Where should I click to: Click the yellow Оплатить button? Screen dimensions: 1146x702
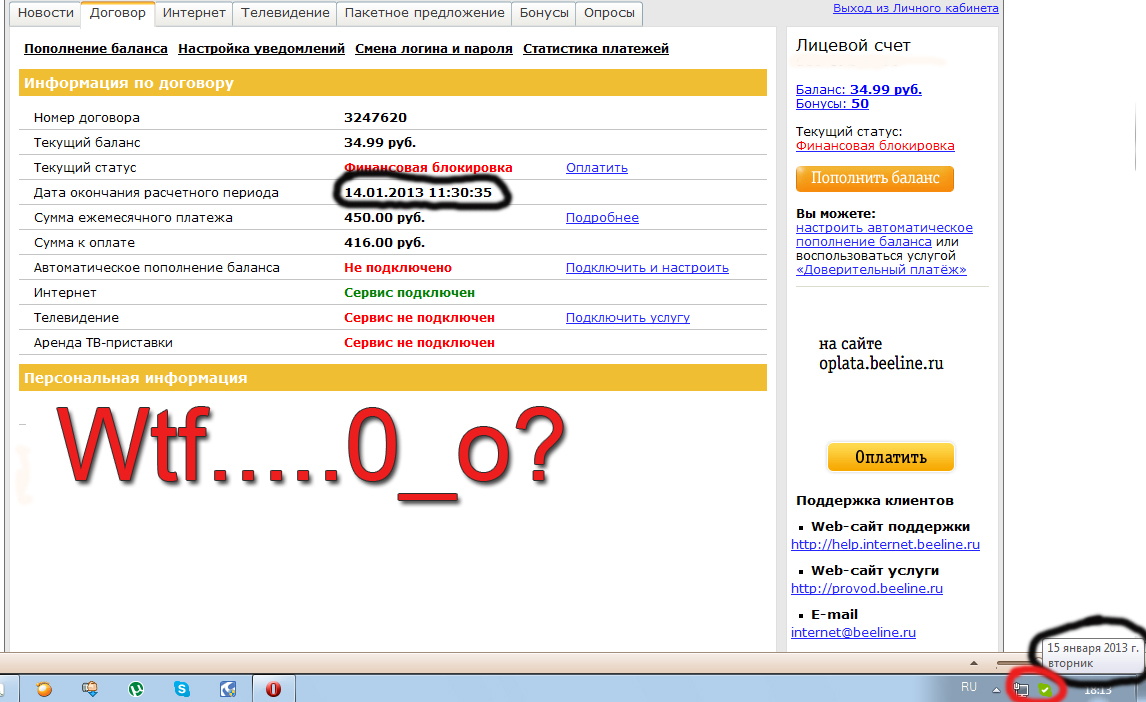[890, 457]
